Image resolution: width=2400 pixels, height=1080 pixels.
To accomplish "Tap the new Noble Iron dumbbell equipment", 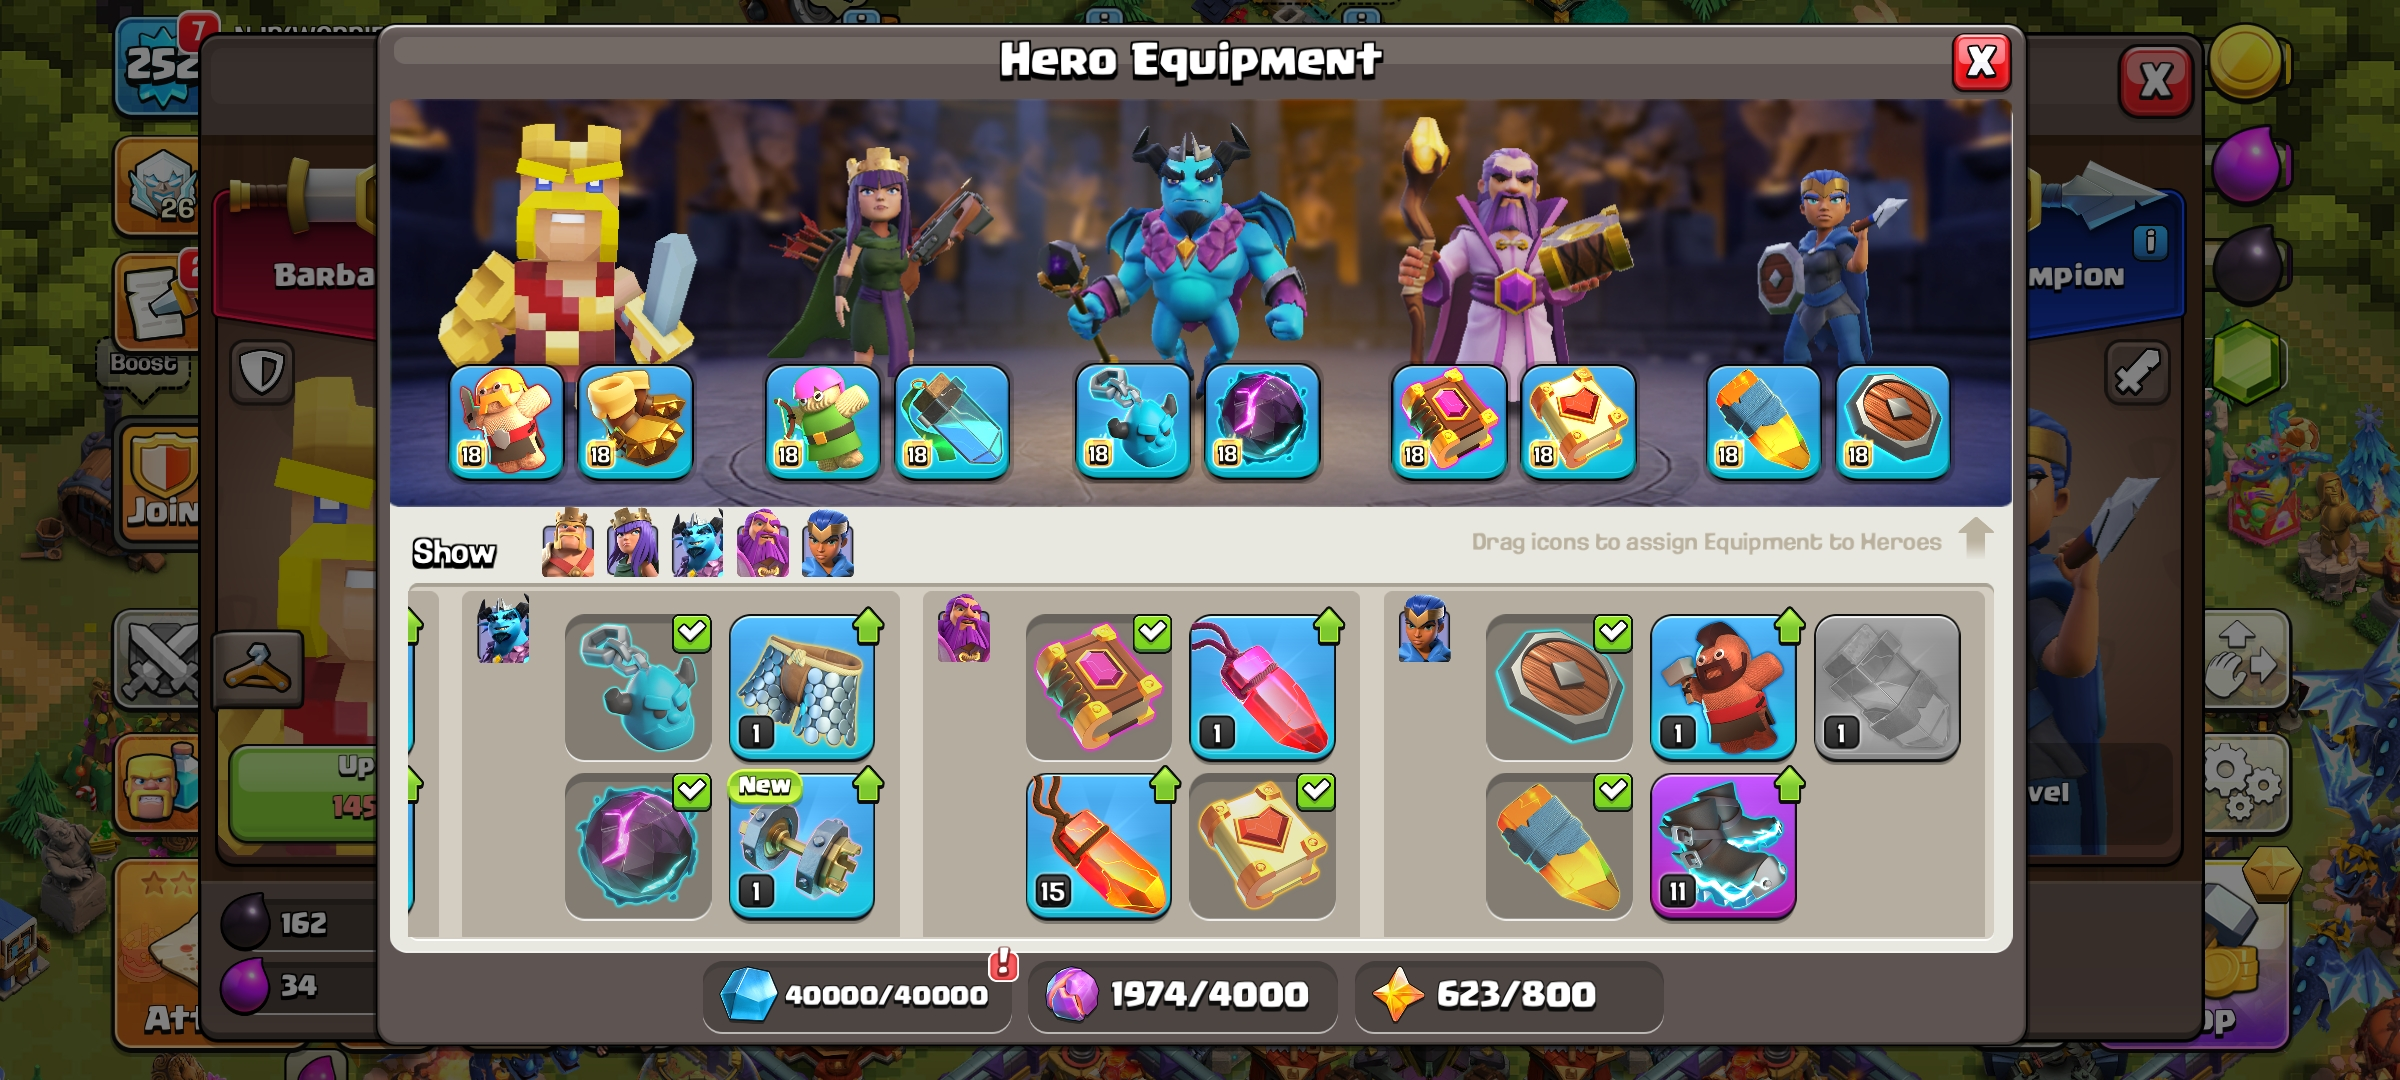I will pos(802,846).
